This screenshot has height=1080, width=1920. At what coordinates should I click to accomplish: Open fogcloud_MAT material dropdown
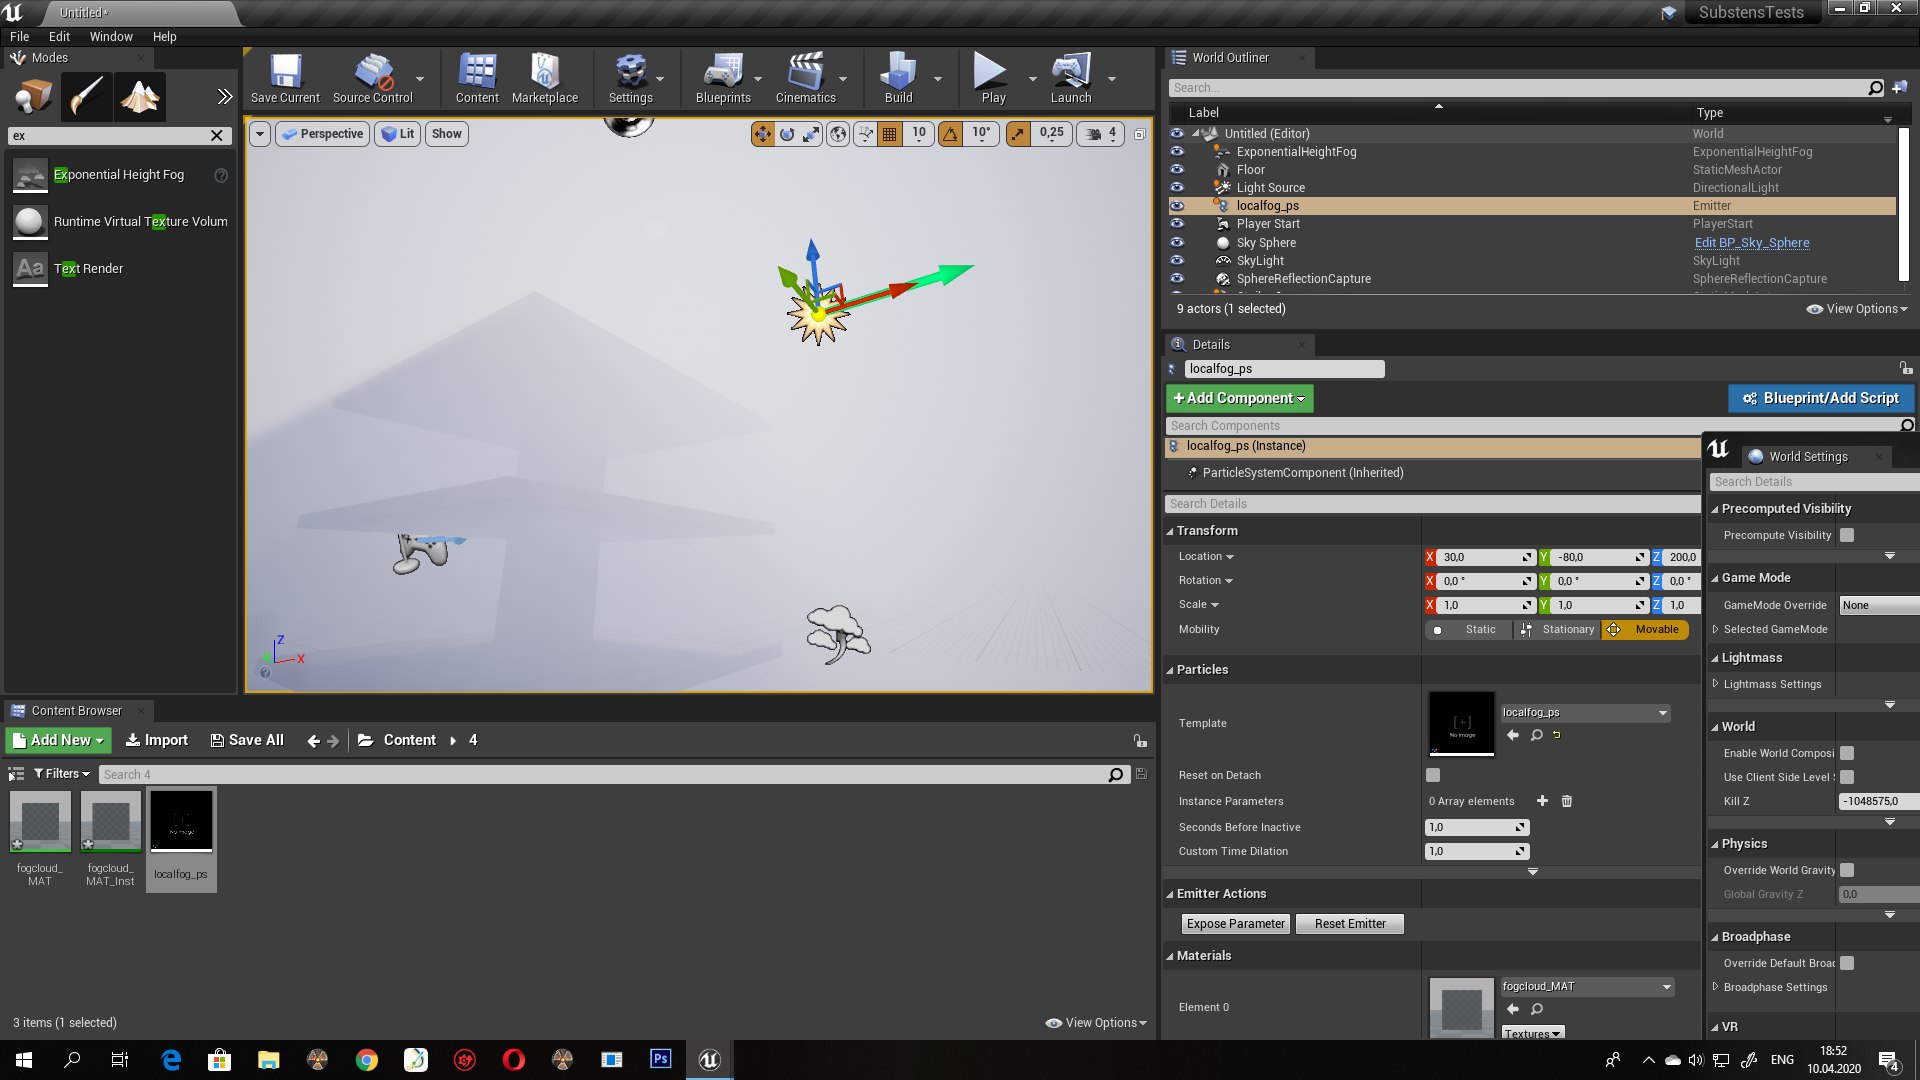click(1587, 986)
